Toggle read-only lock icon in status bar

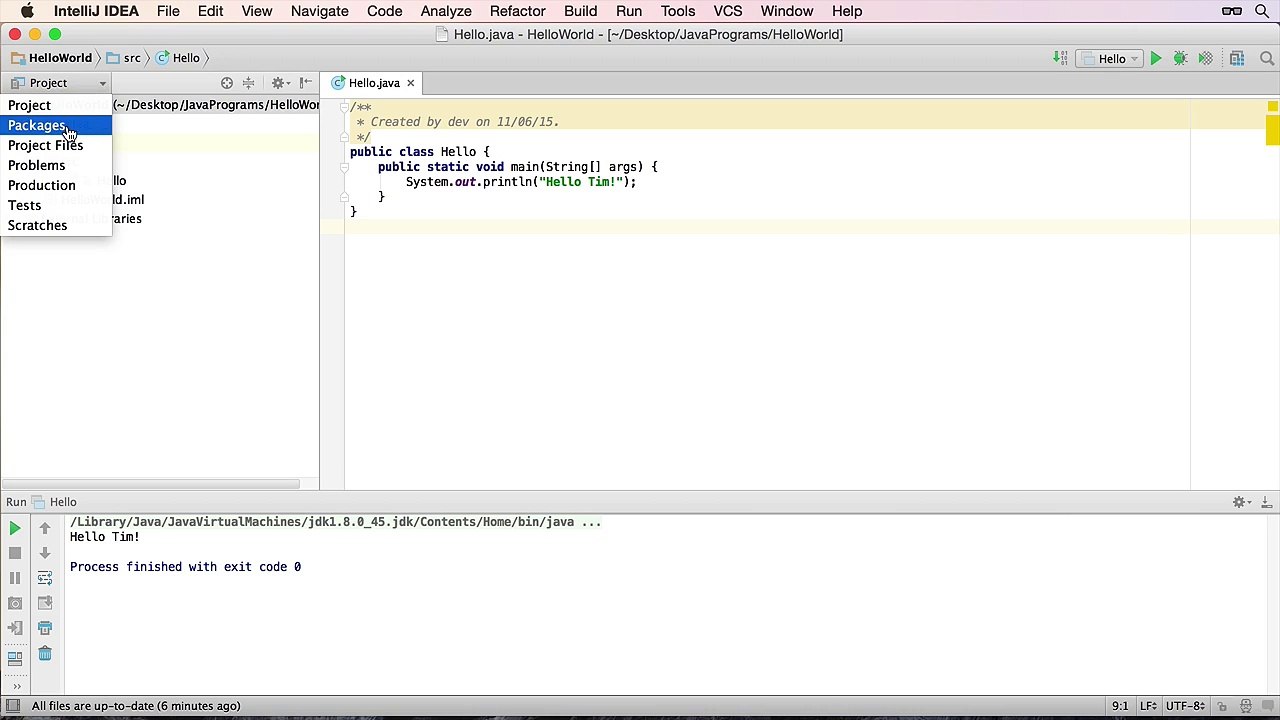pyautogui.click(x=1223, y=706)
